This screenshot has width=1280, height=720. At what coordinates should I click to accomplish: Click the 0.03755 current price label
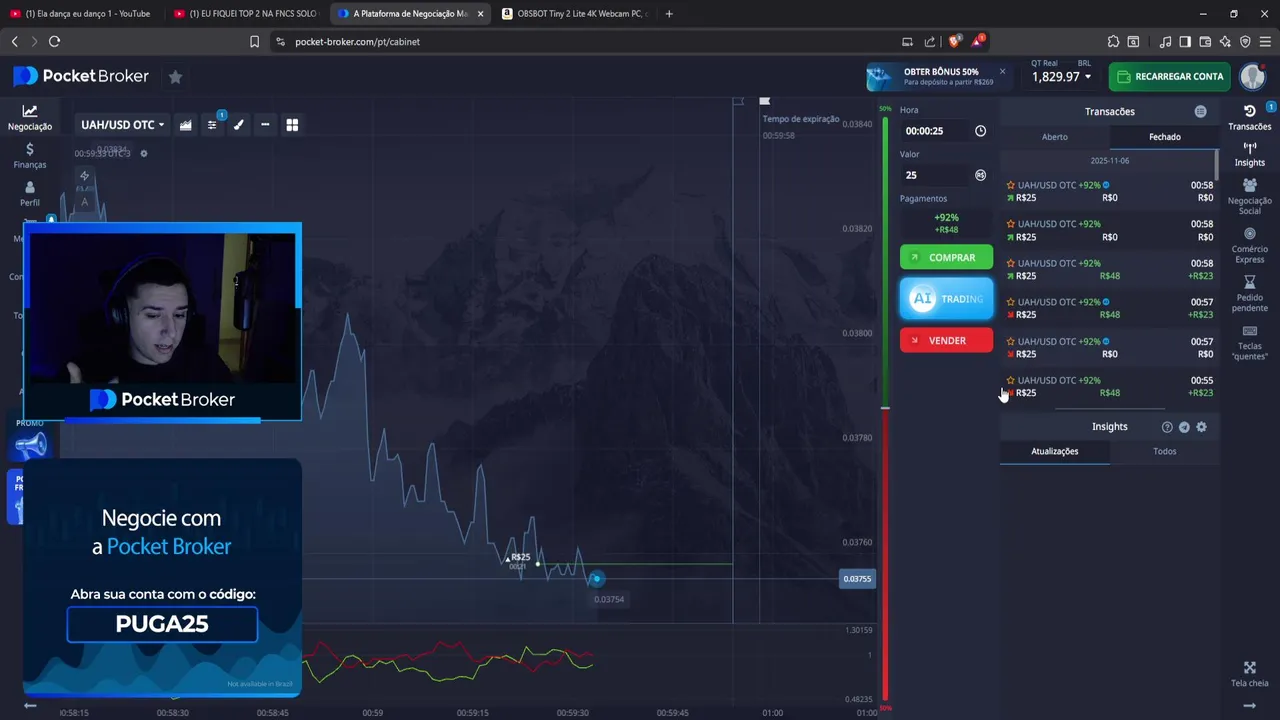[857, 579]
